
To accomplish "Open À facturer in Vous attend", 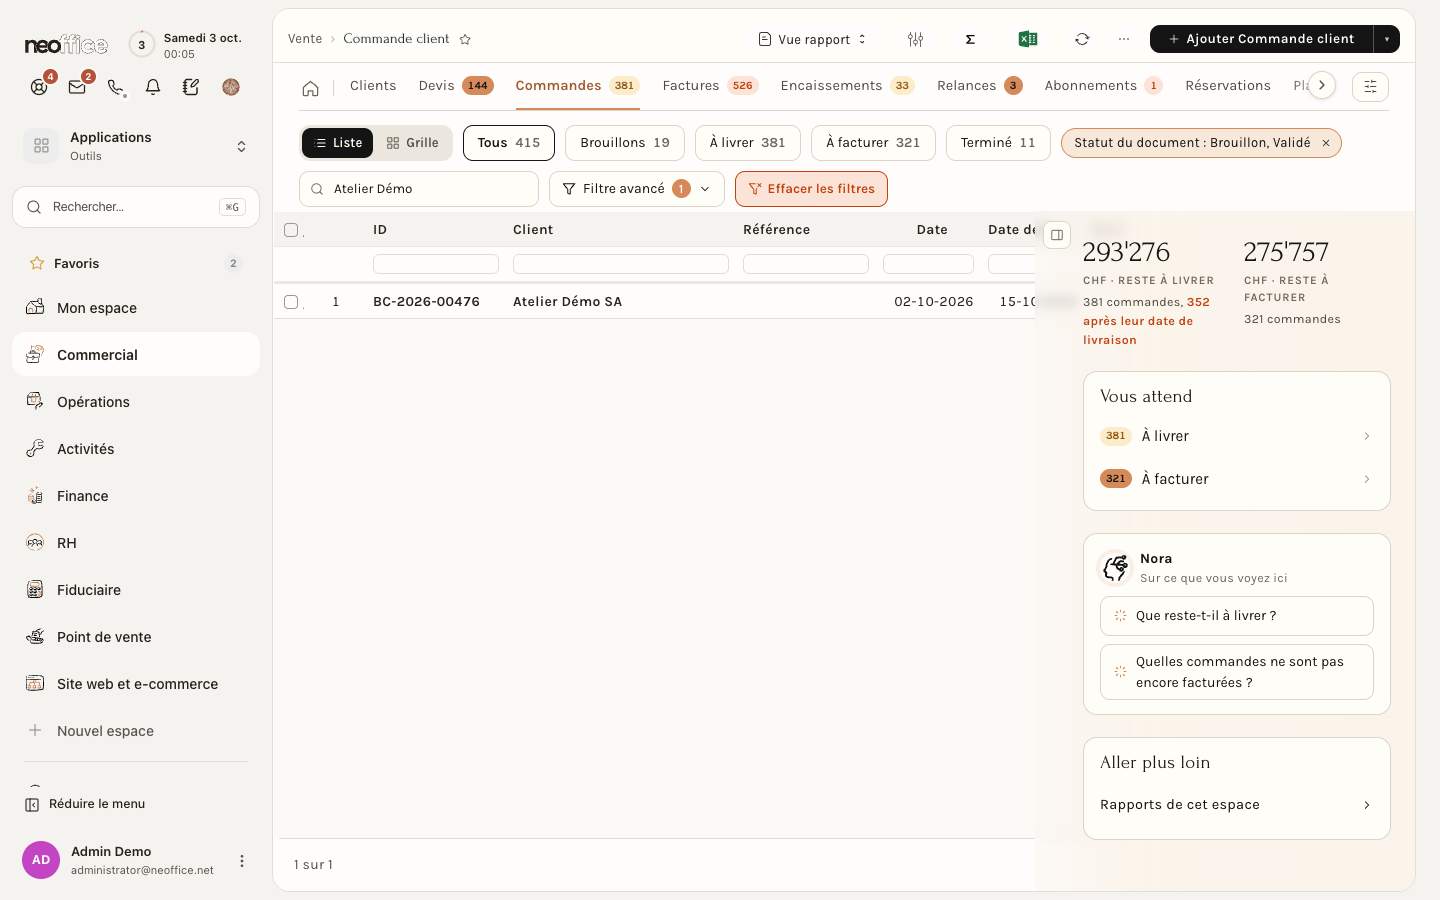I will point(1237,479).
